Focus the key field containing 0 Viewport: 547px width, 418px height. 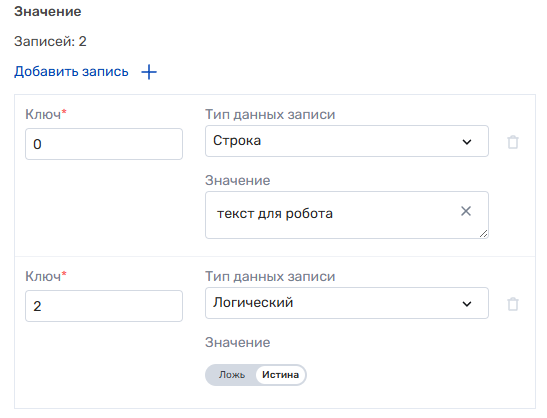coord(104,144)
